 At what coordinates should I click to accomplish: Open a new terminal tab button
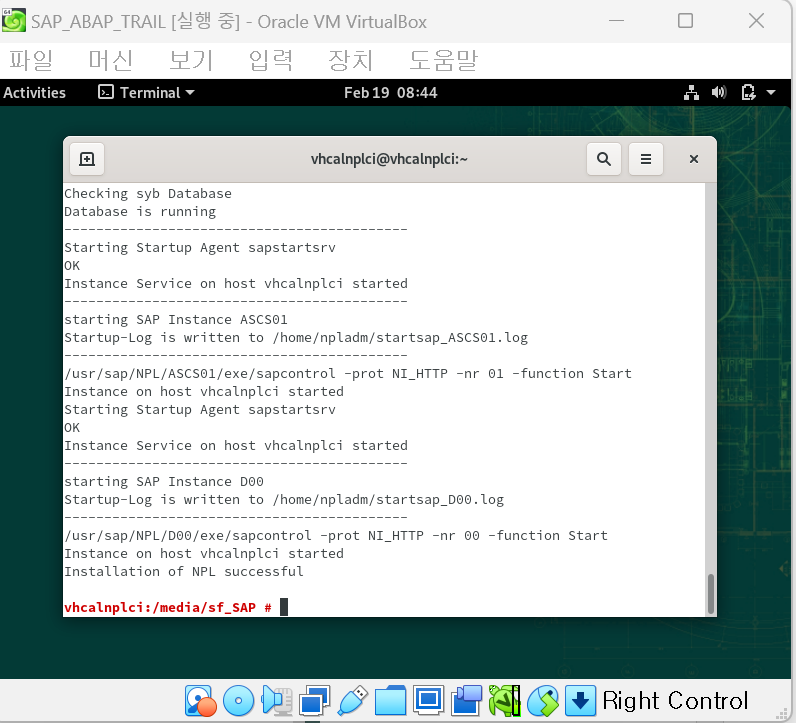click(x=87, y=159)
